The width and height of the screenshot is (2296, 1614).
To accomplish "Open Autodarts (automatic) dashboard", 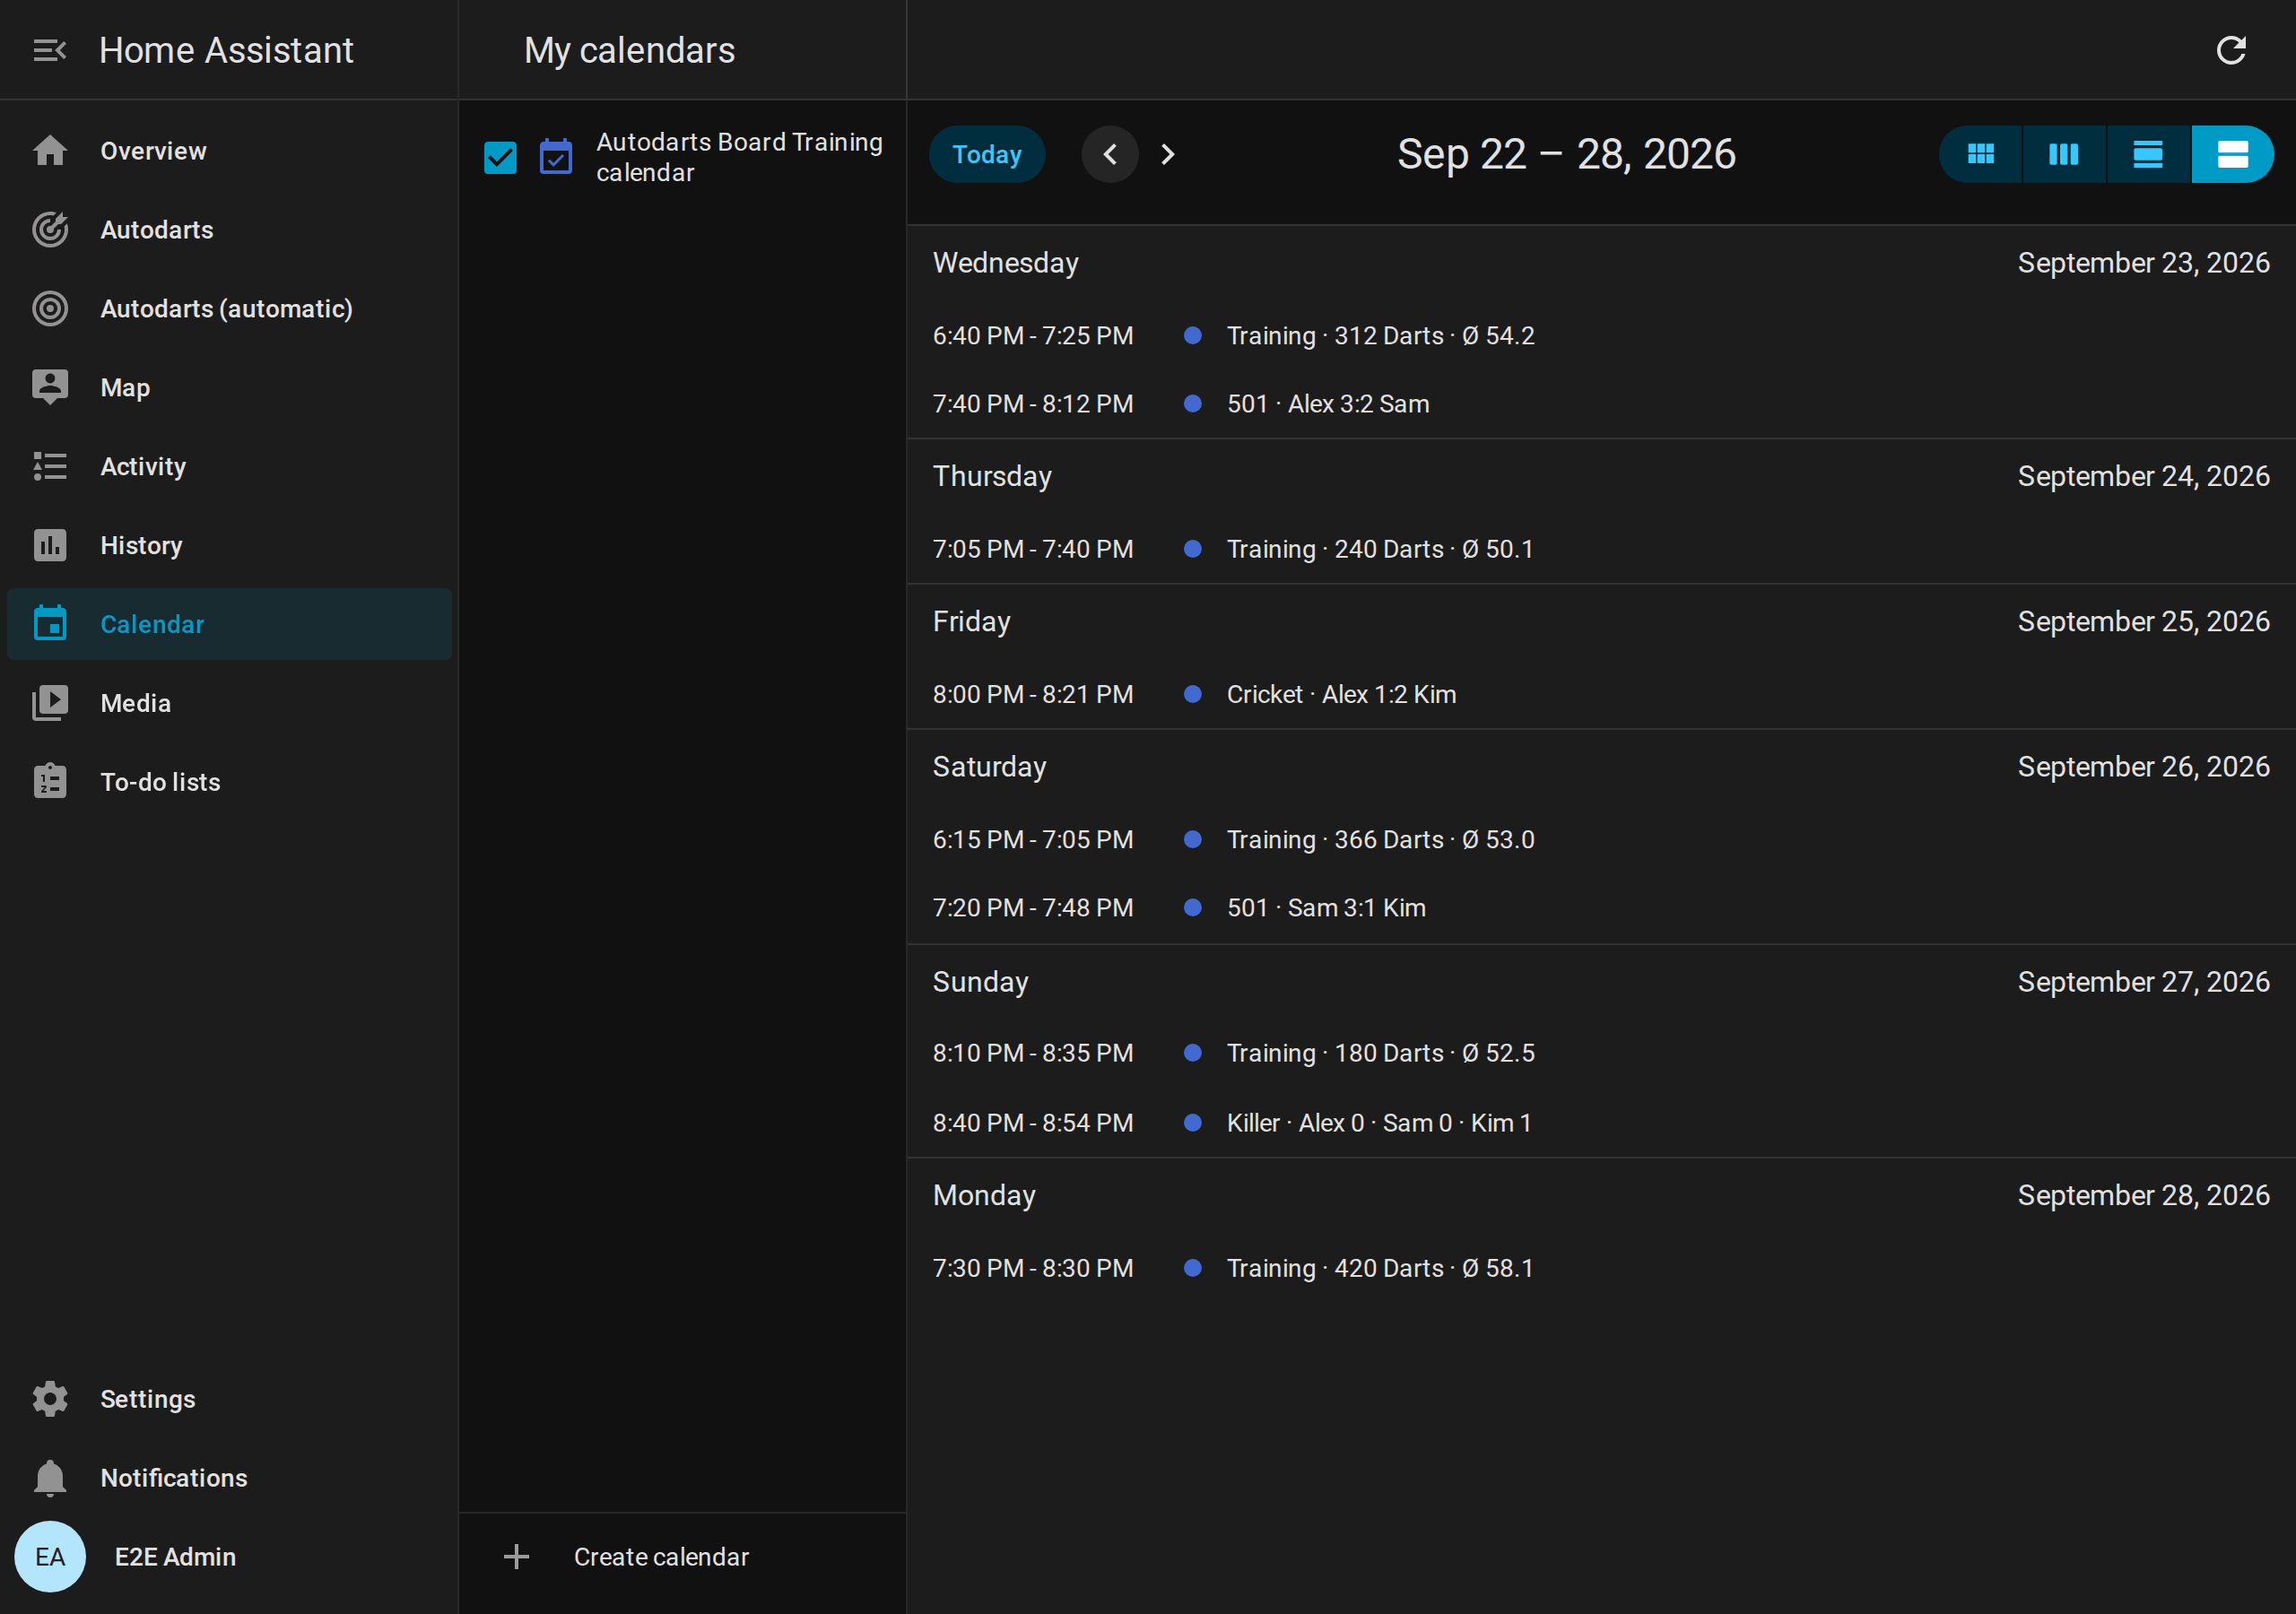I will coord(229,309).
